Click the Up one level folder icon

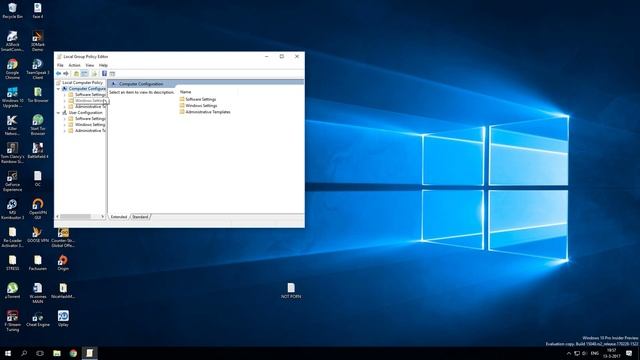pos(76,73)
